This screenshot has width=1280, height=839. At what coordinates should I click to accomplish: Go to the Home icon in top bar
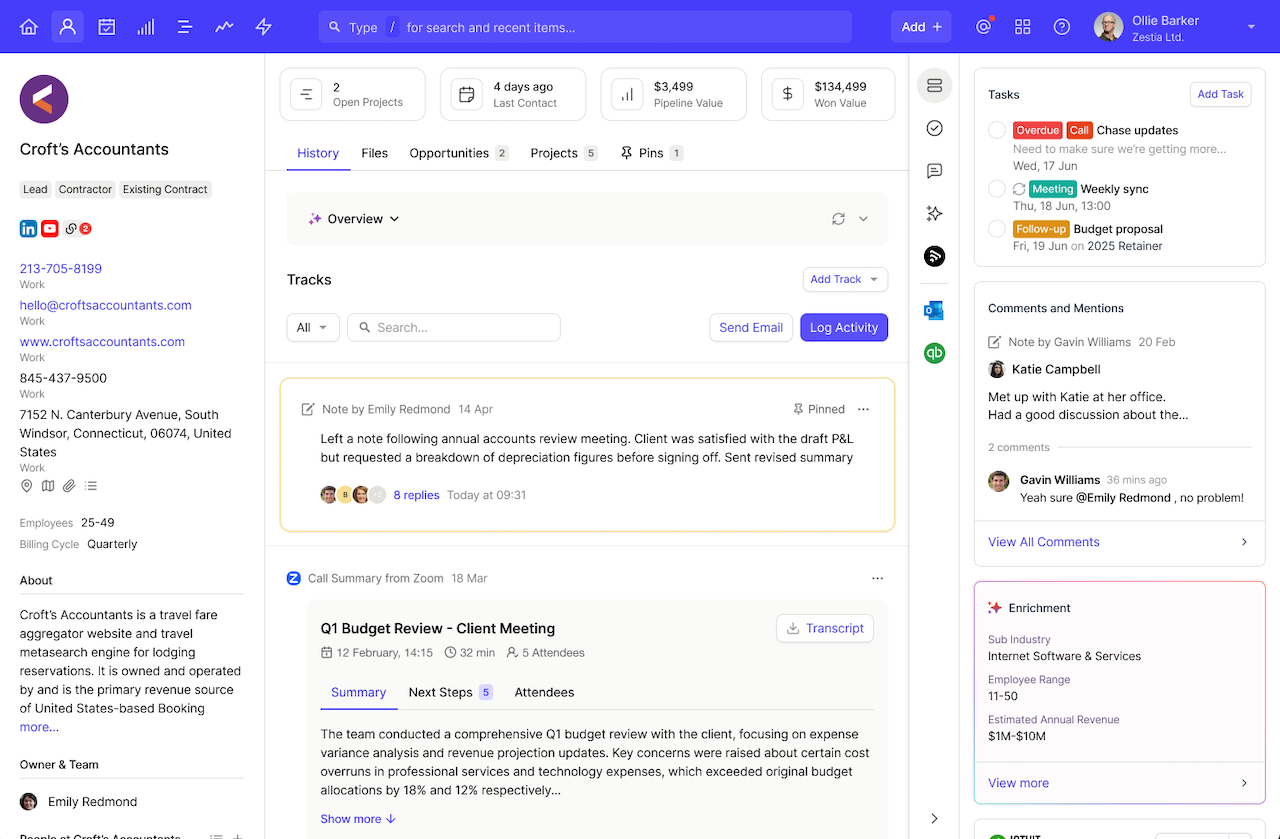(29, 27)
